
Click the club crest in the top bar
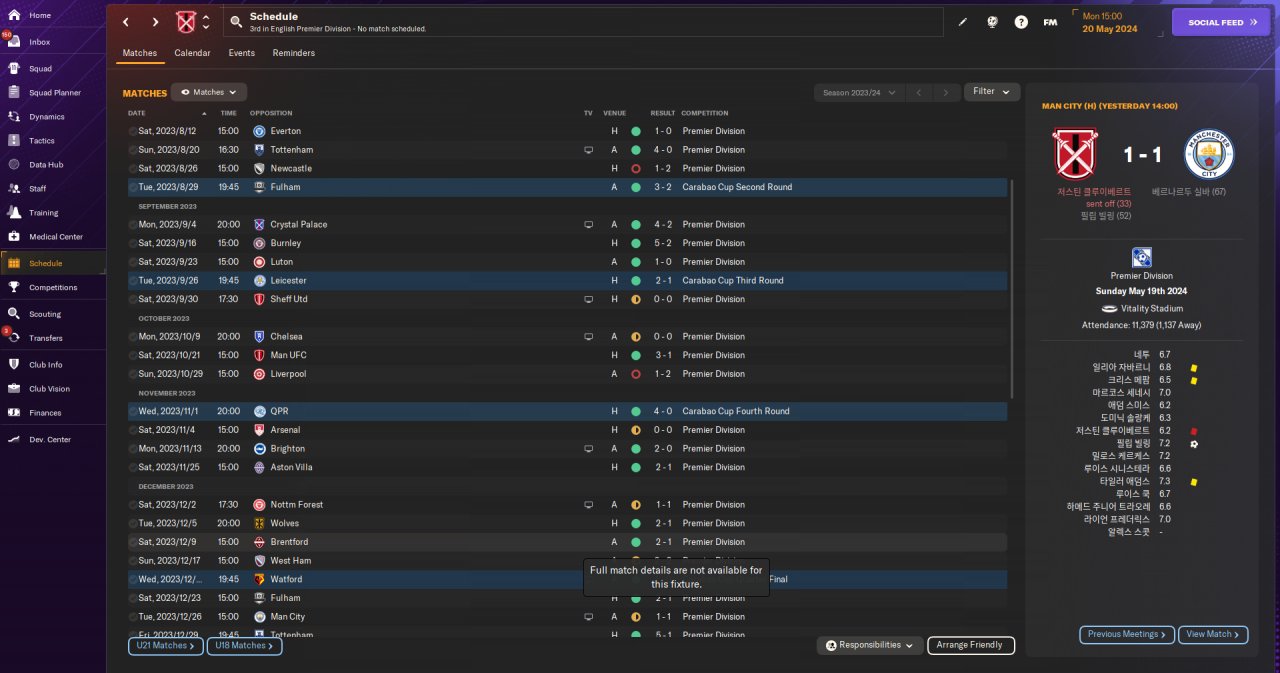pos(186,22)
